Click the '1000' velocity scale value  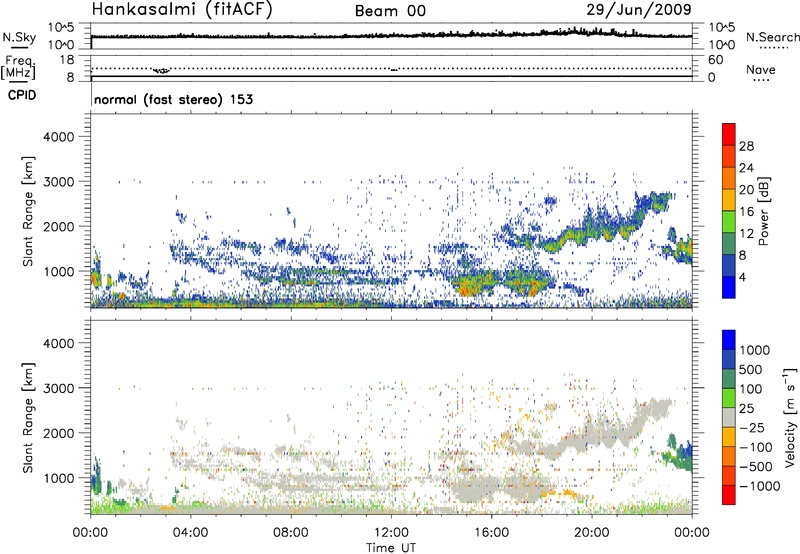754,350
